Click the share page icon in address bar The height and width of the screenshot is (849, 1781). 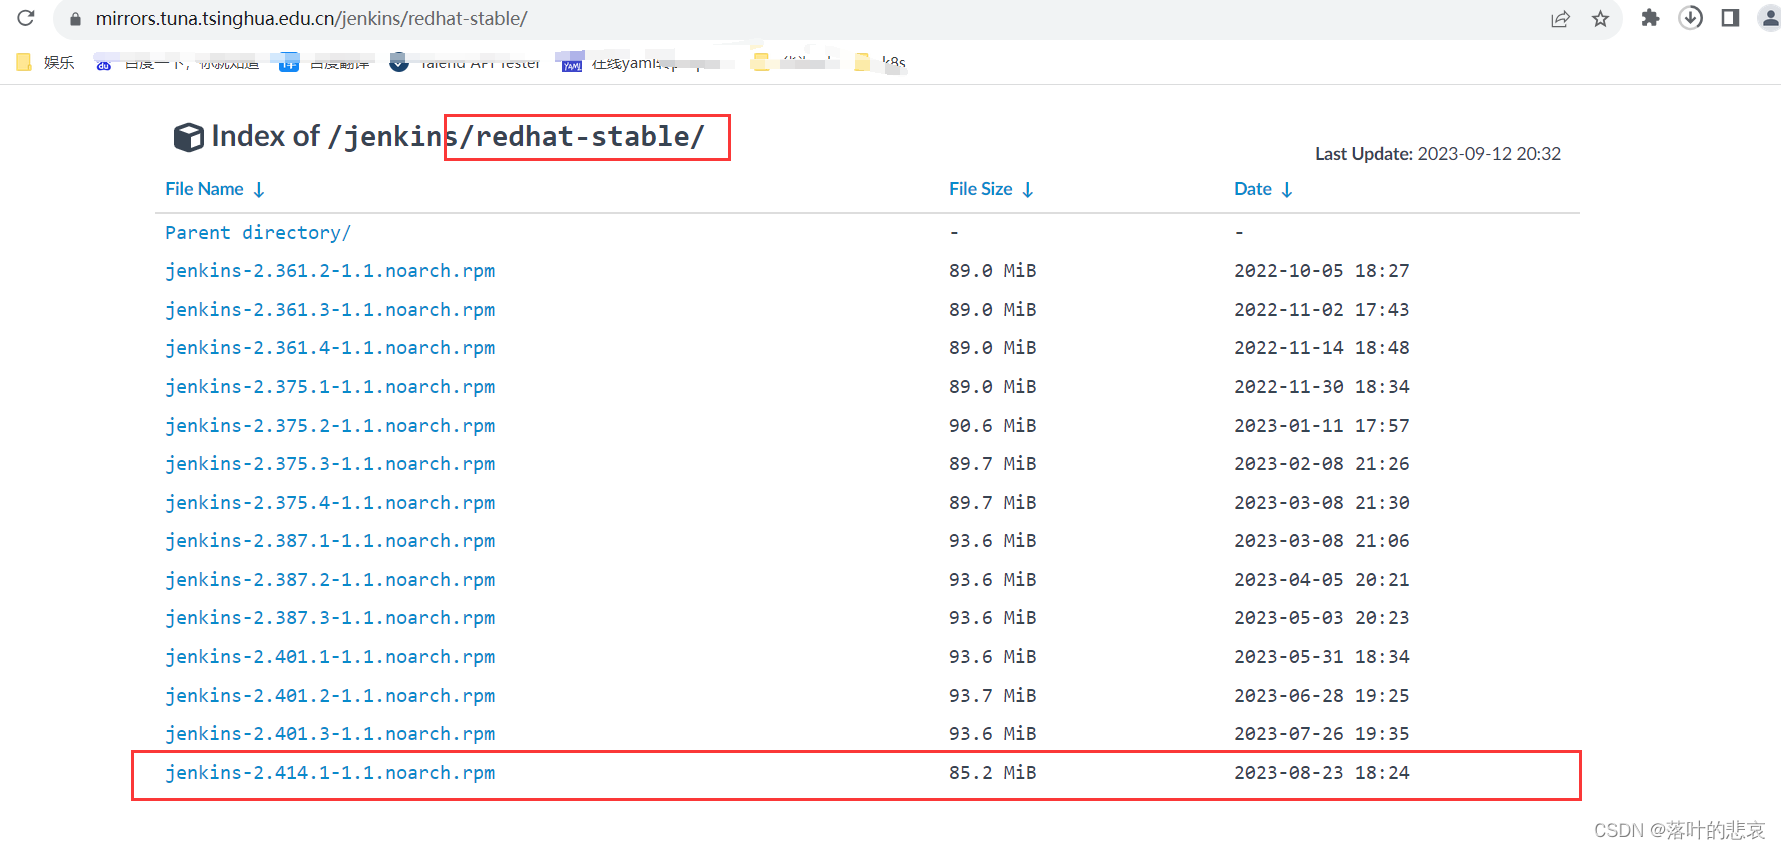pyautogui.click(x=1560, y=19)
